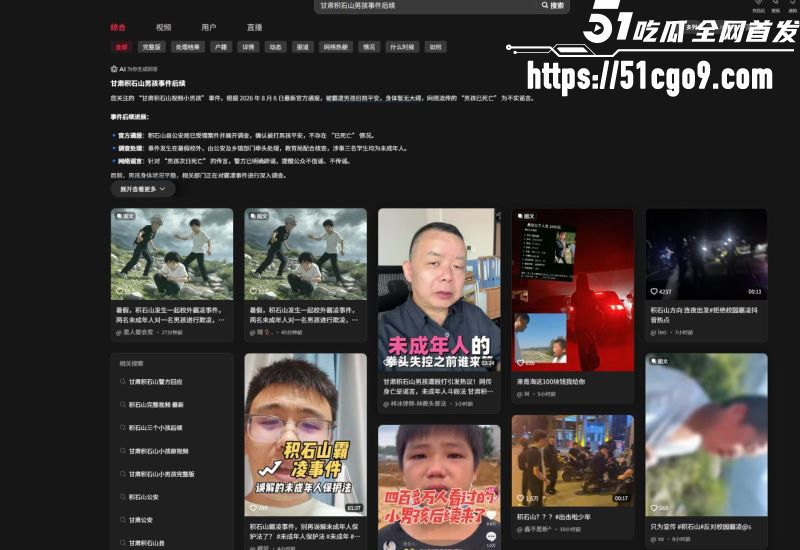This screenshot has height=550, width=800.
Task: Search related term 积石山完整视频 最新
Action: click(156, 405)
